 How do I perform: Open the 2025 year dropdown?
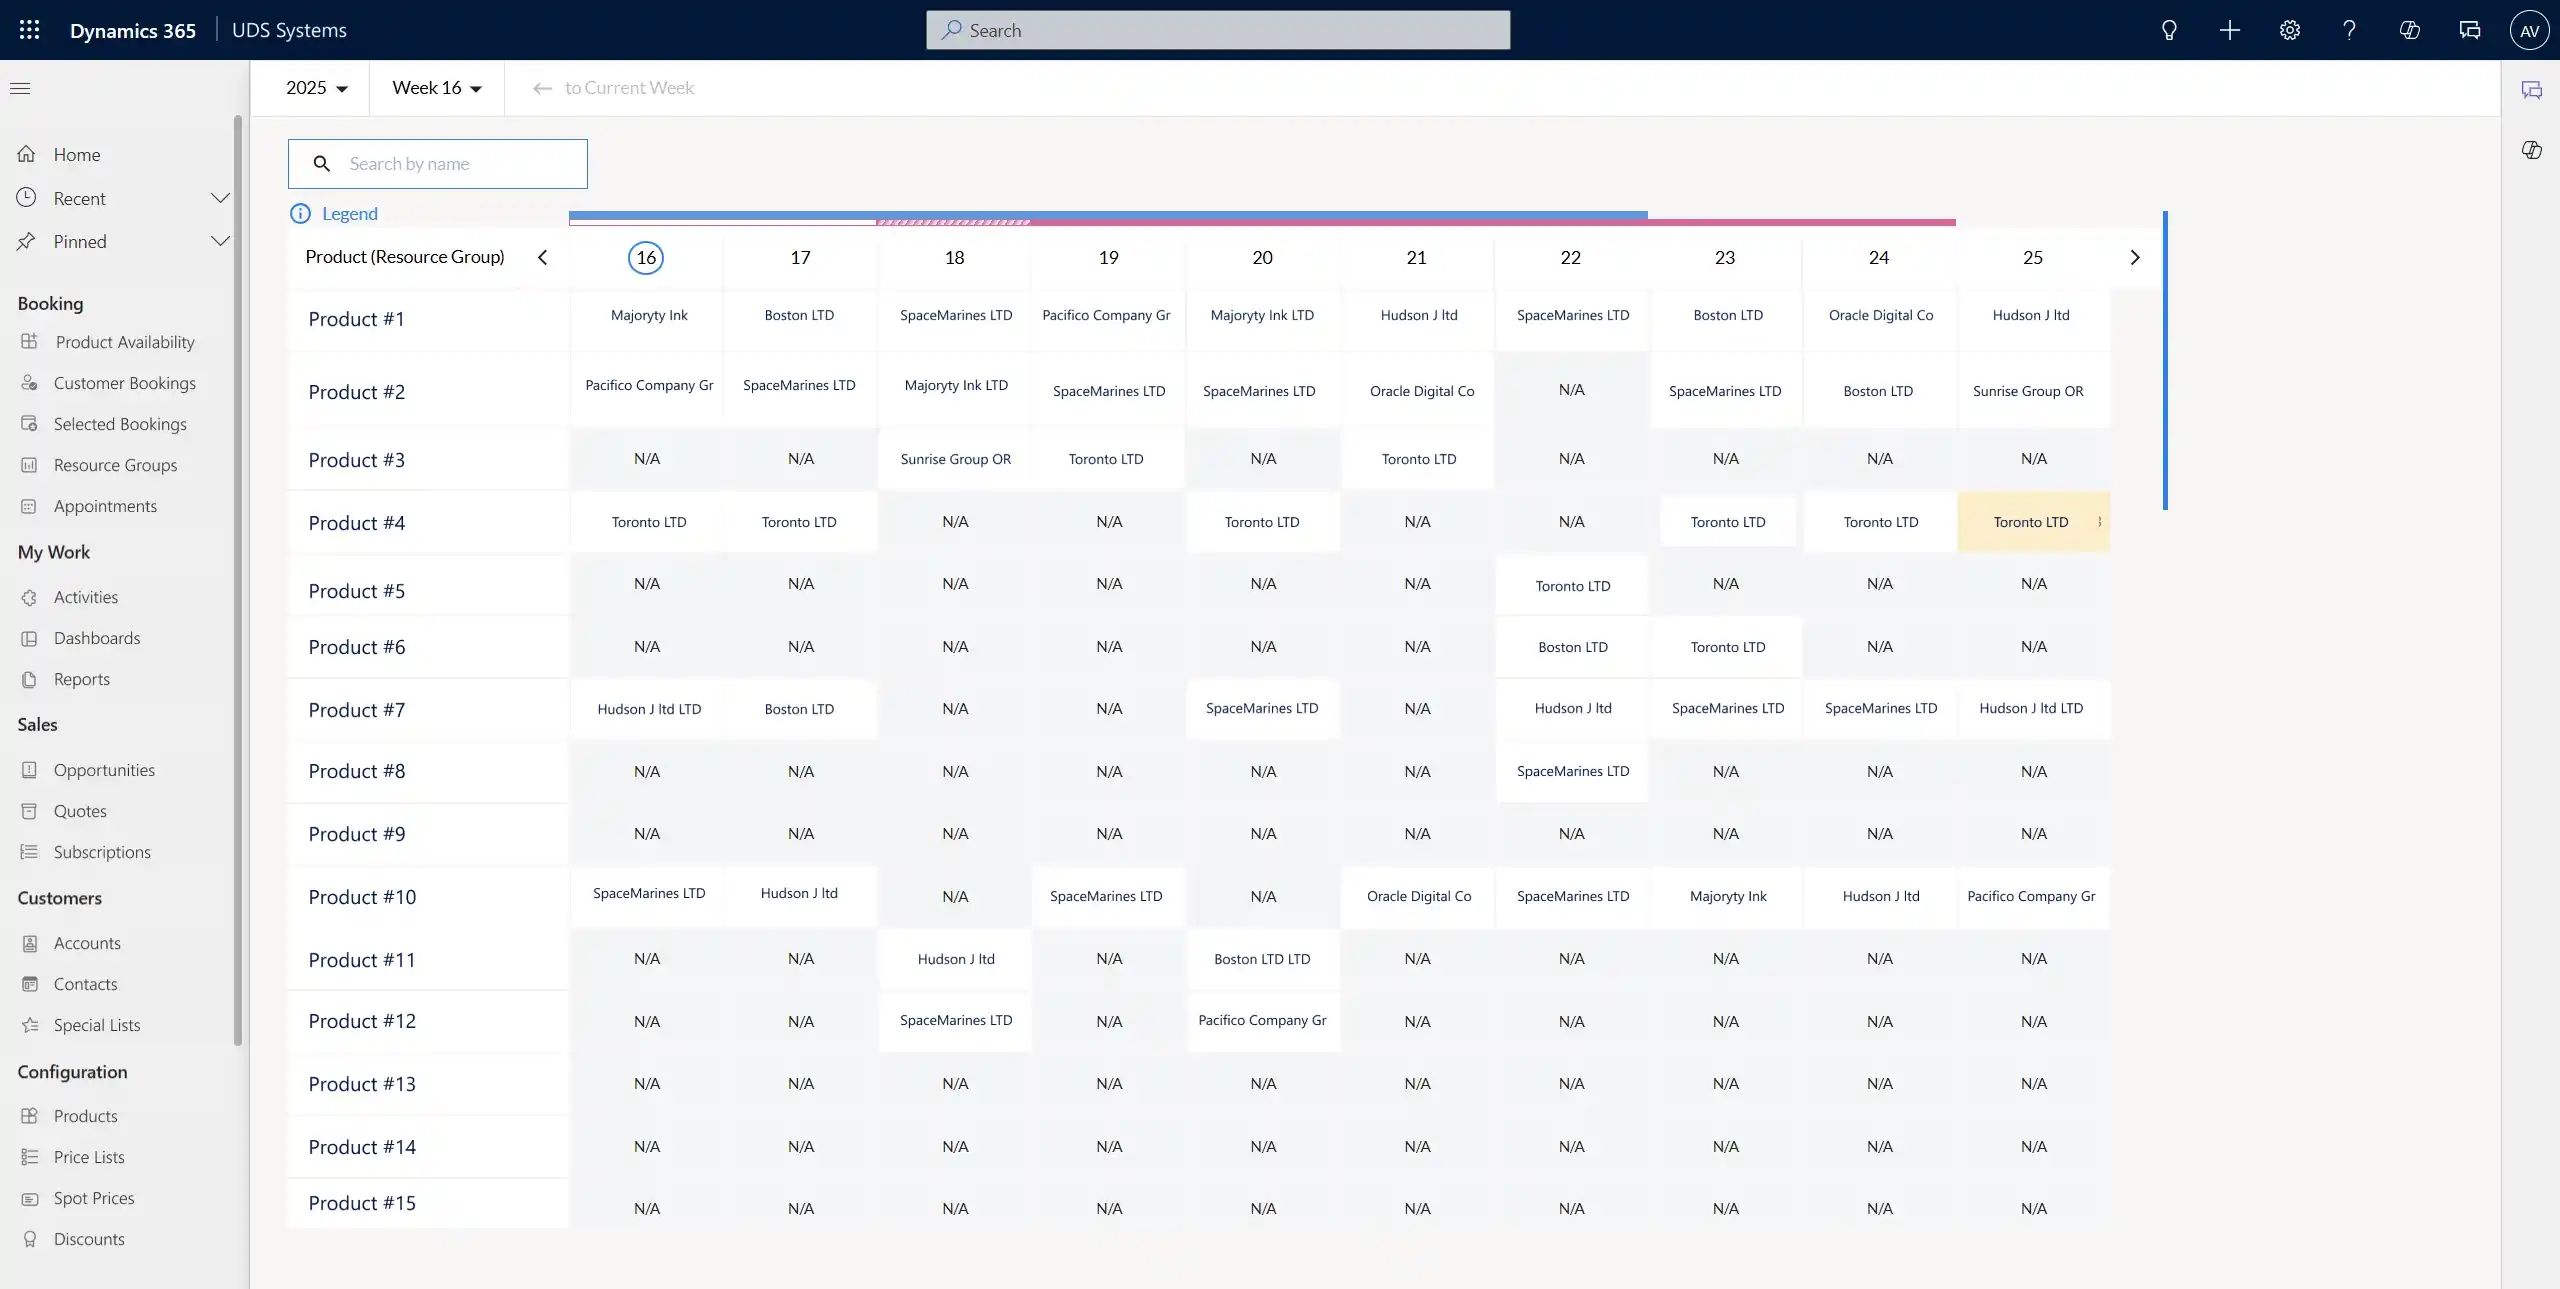pyautogui.click(x=315, y=88)
